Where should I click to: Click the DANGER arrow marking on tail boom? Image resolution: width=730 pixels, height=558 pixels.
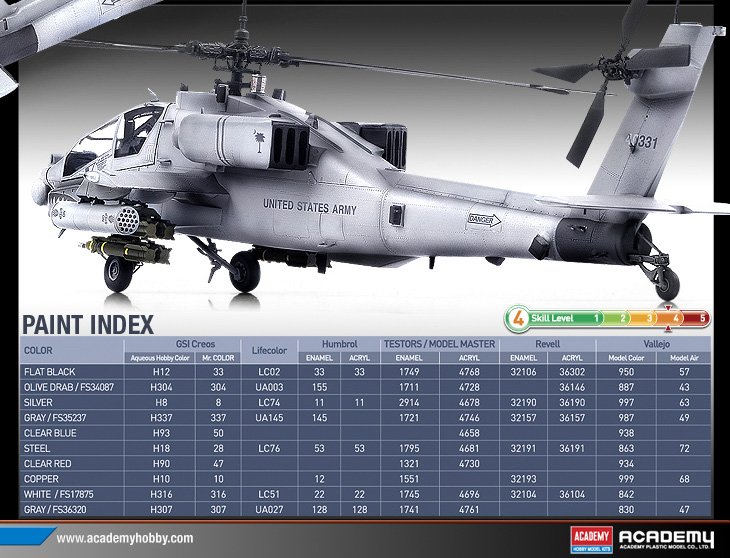coord(486,221)
